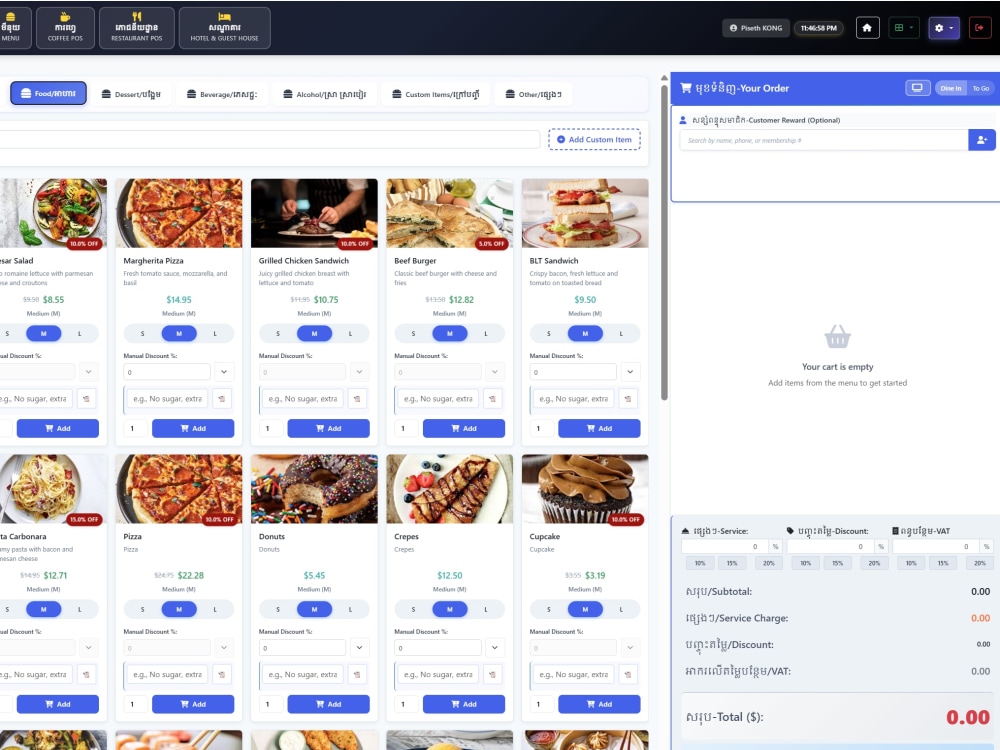Viewport: 1000px width, 750px height.
Task: Click note template icon on Beef Burger
Action: coord(492,399)
